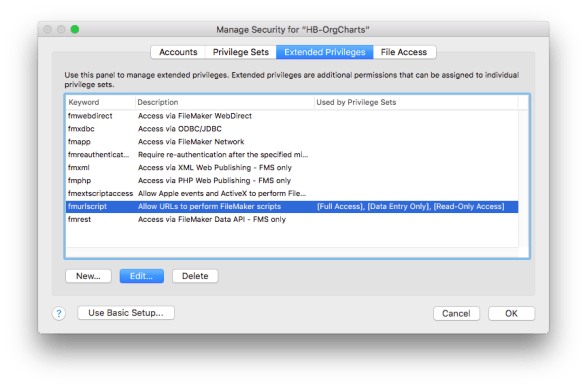Sort by the Keyword column header

[100, 102]
